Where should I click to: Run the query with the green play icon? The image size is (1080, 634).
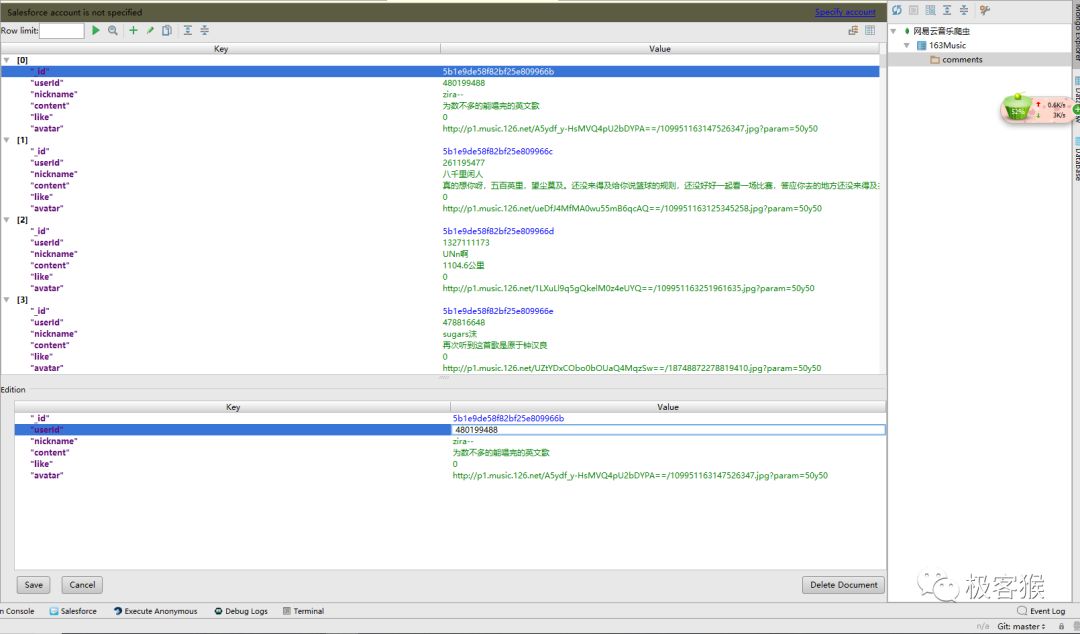[x=96, y=30]
